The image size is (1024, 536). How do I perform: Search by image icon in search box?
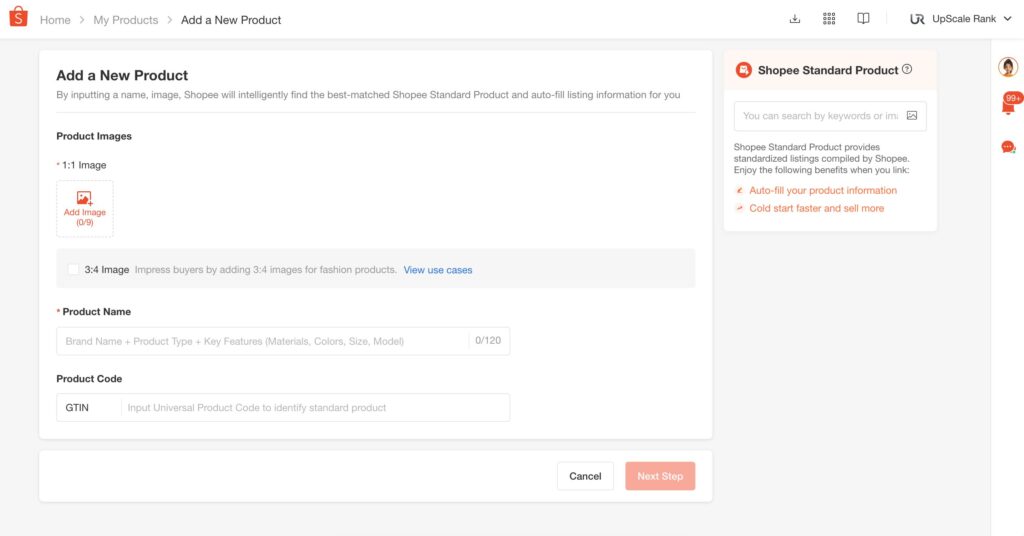912,116
